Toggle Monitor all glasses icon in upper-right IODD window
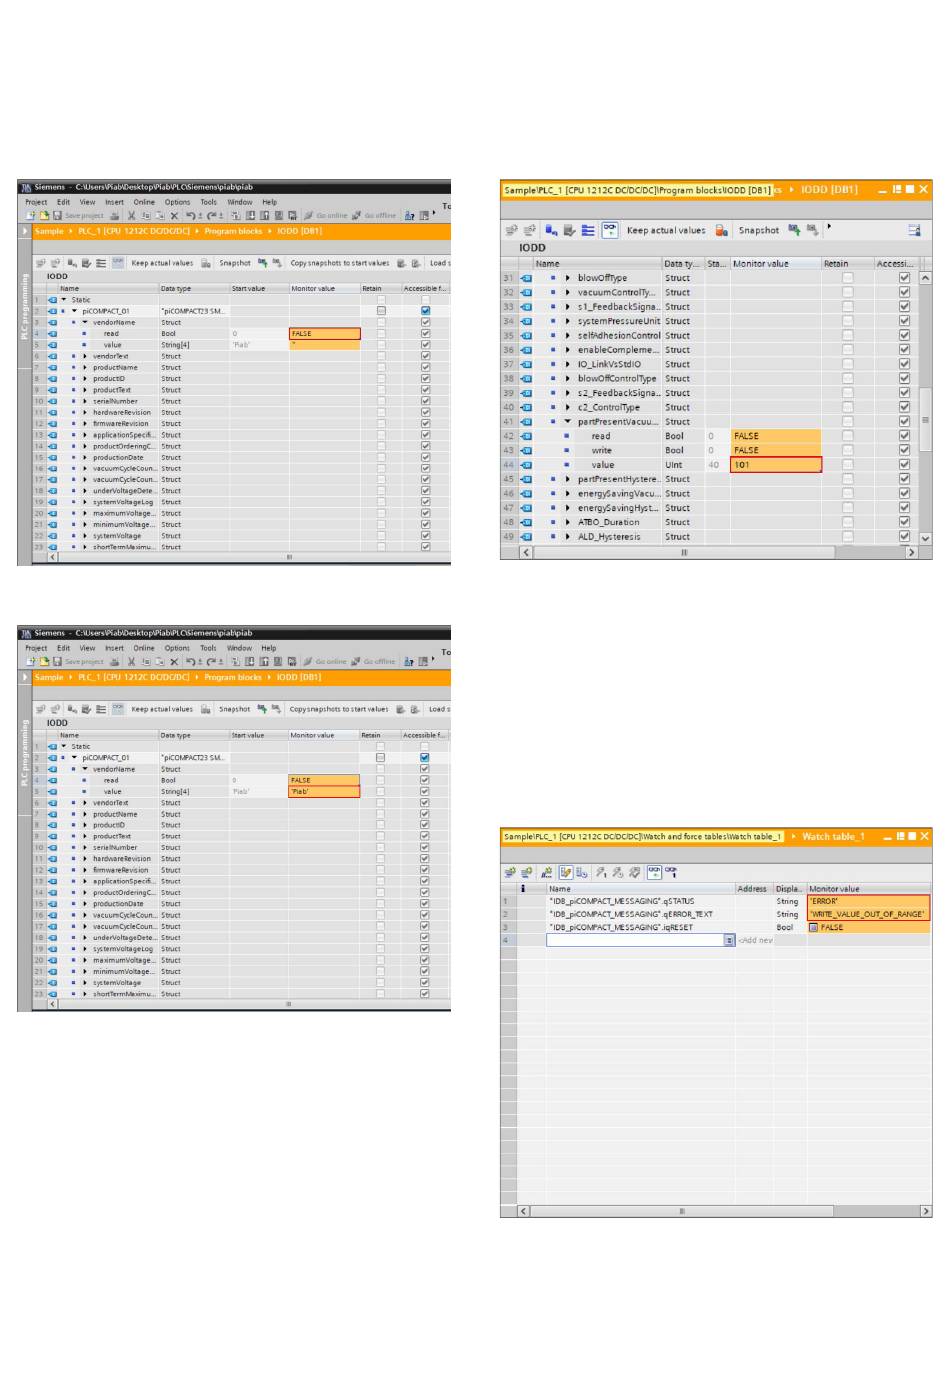This screenshot has height=1378, width=950. [610, 230]
